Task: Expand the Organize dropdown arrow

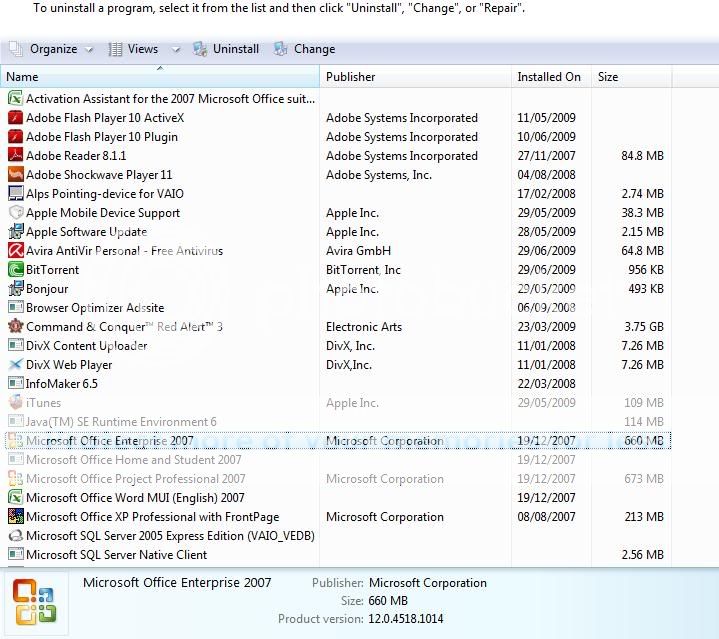Action: pos(89,50)
